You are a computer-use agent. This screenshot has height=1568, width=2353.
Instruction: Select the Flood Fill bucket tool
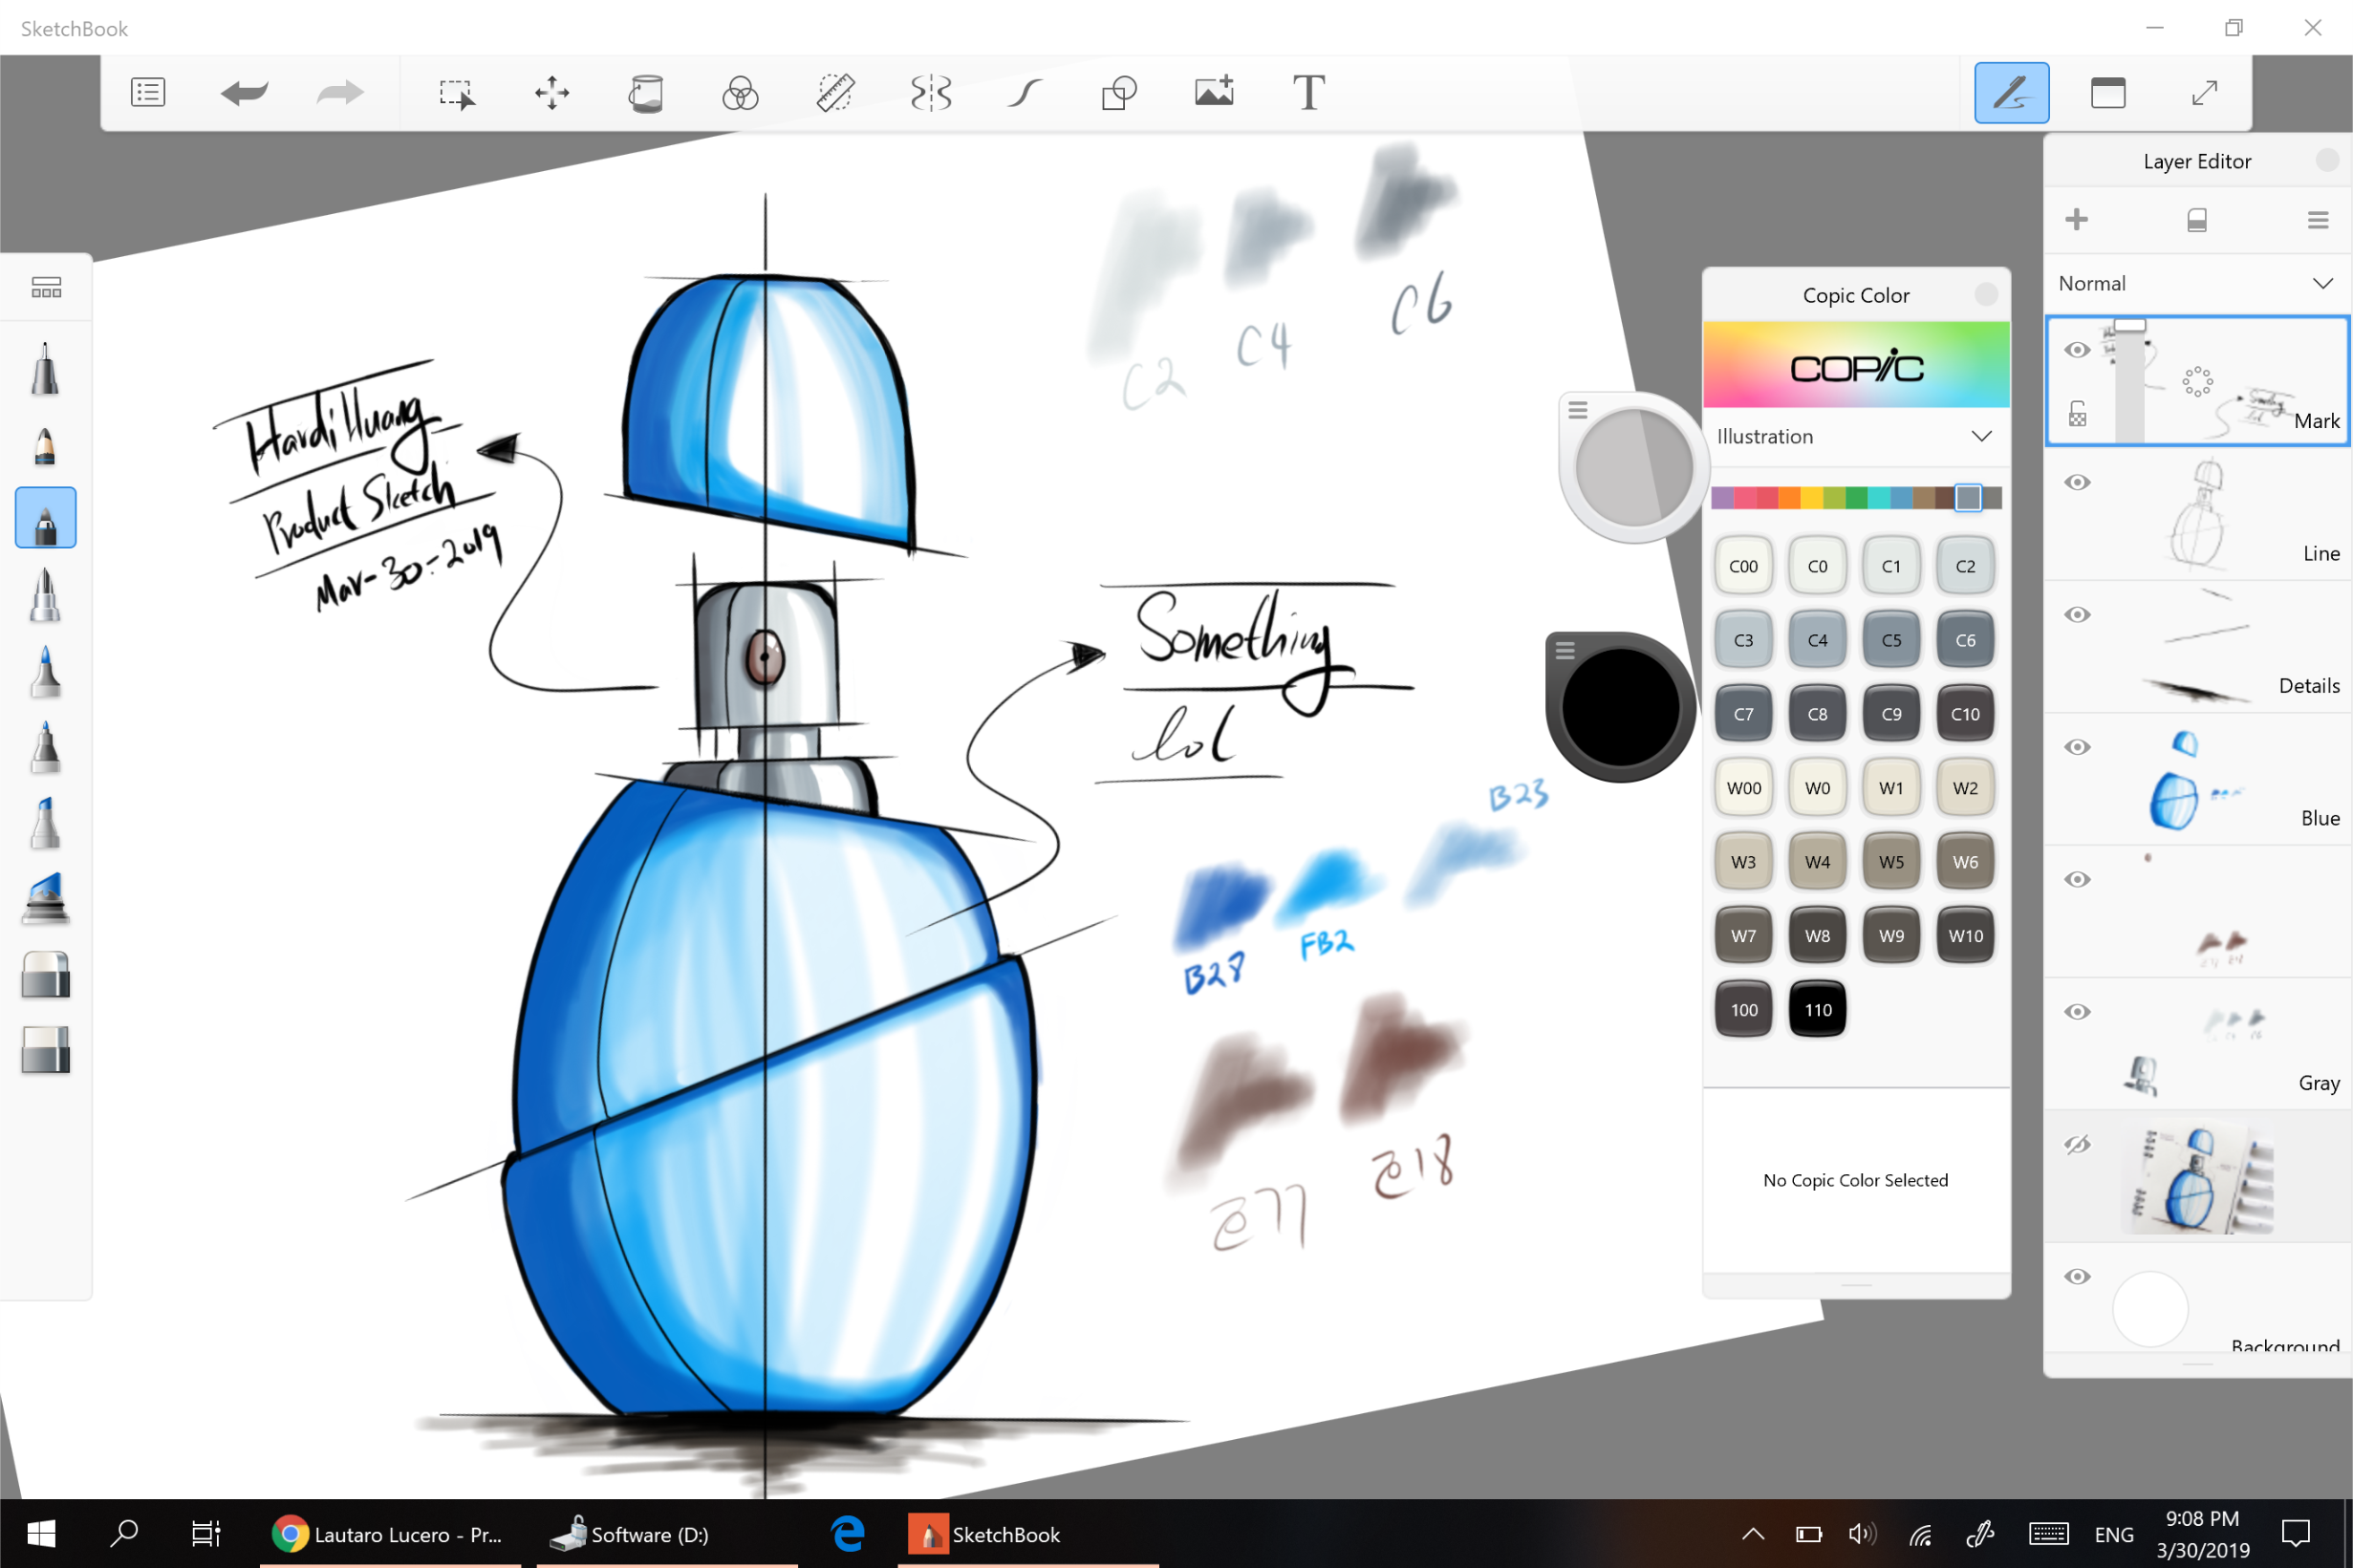[x=645, y=93]
